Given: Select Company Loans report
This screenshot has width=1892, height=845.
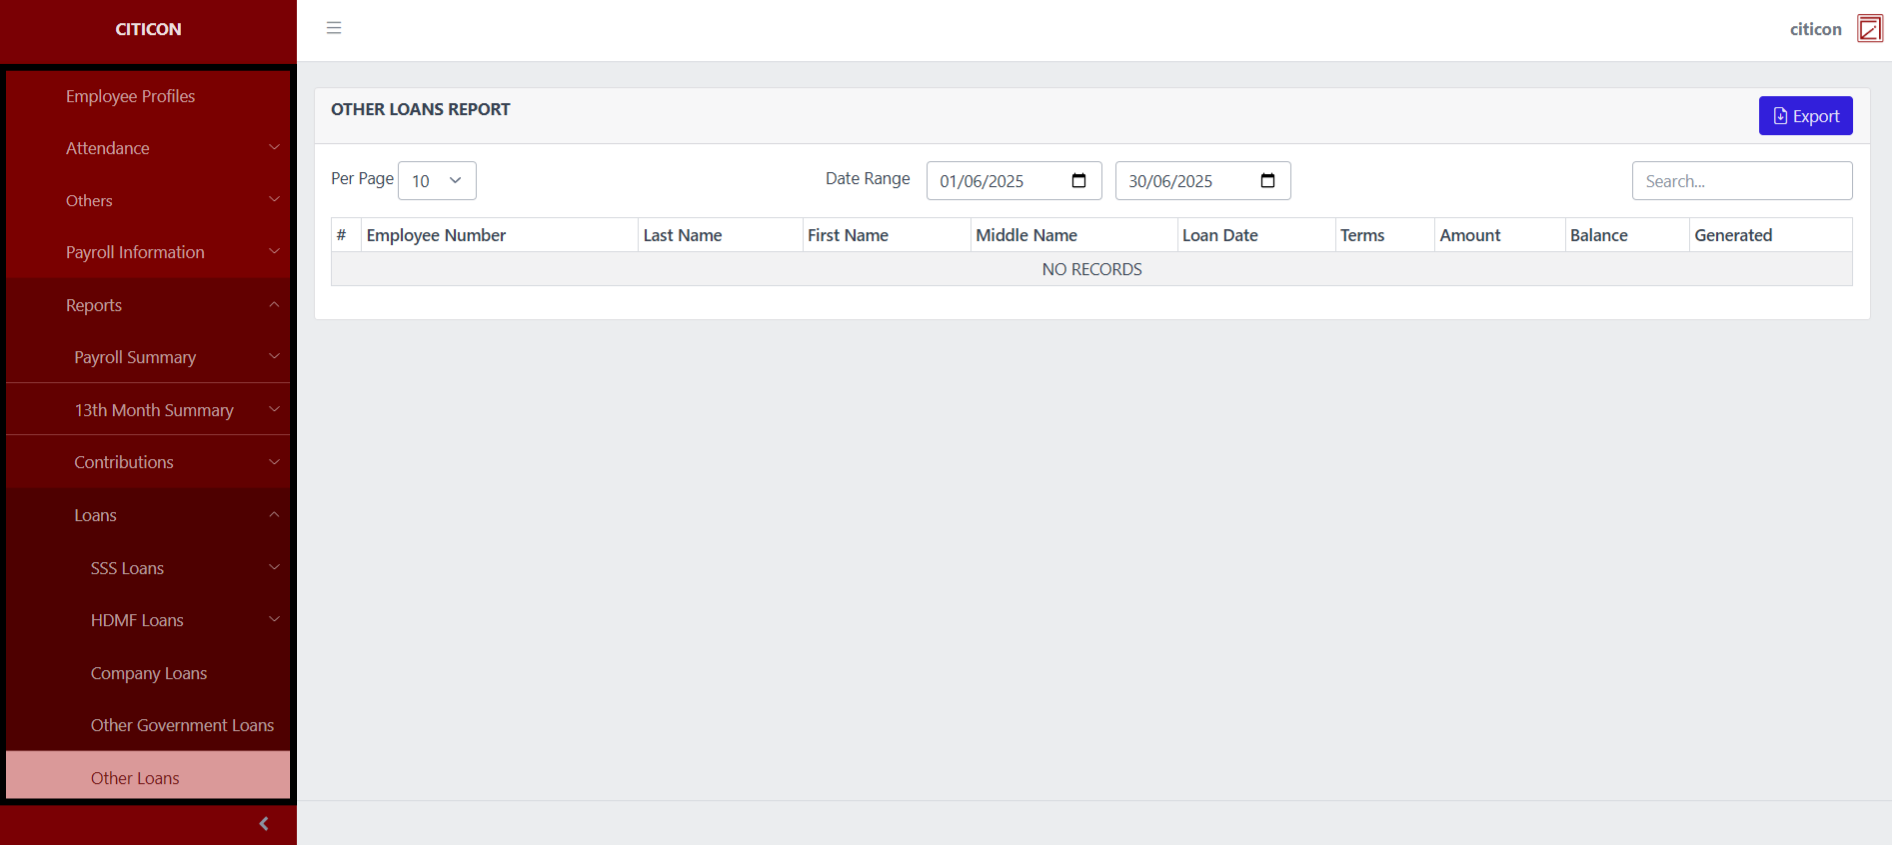Looking at the screenshot, I should coord(149,673).
